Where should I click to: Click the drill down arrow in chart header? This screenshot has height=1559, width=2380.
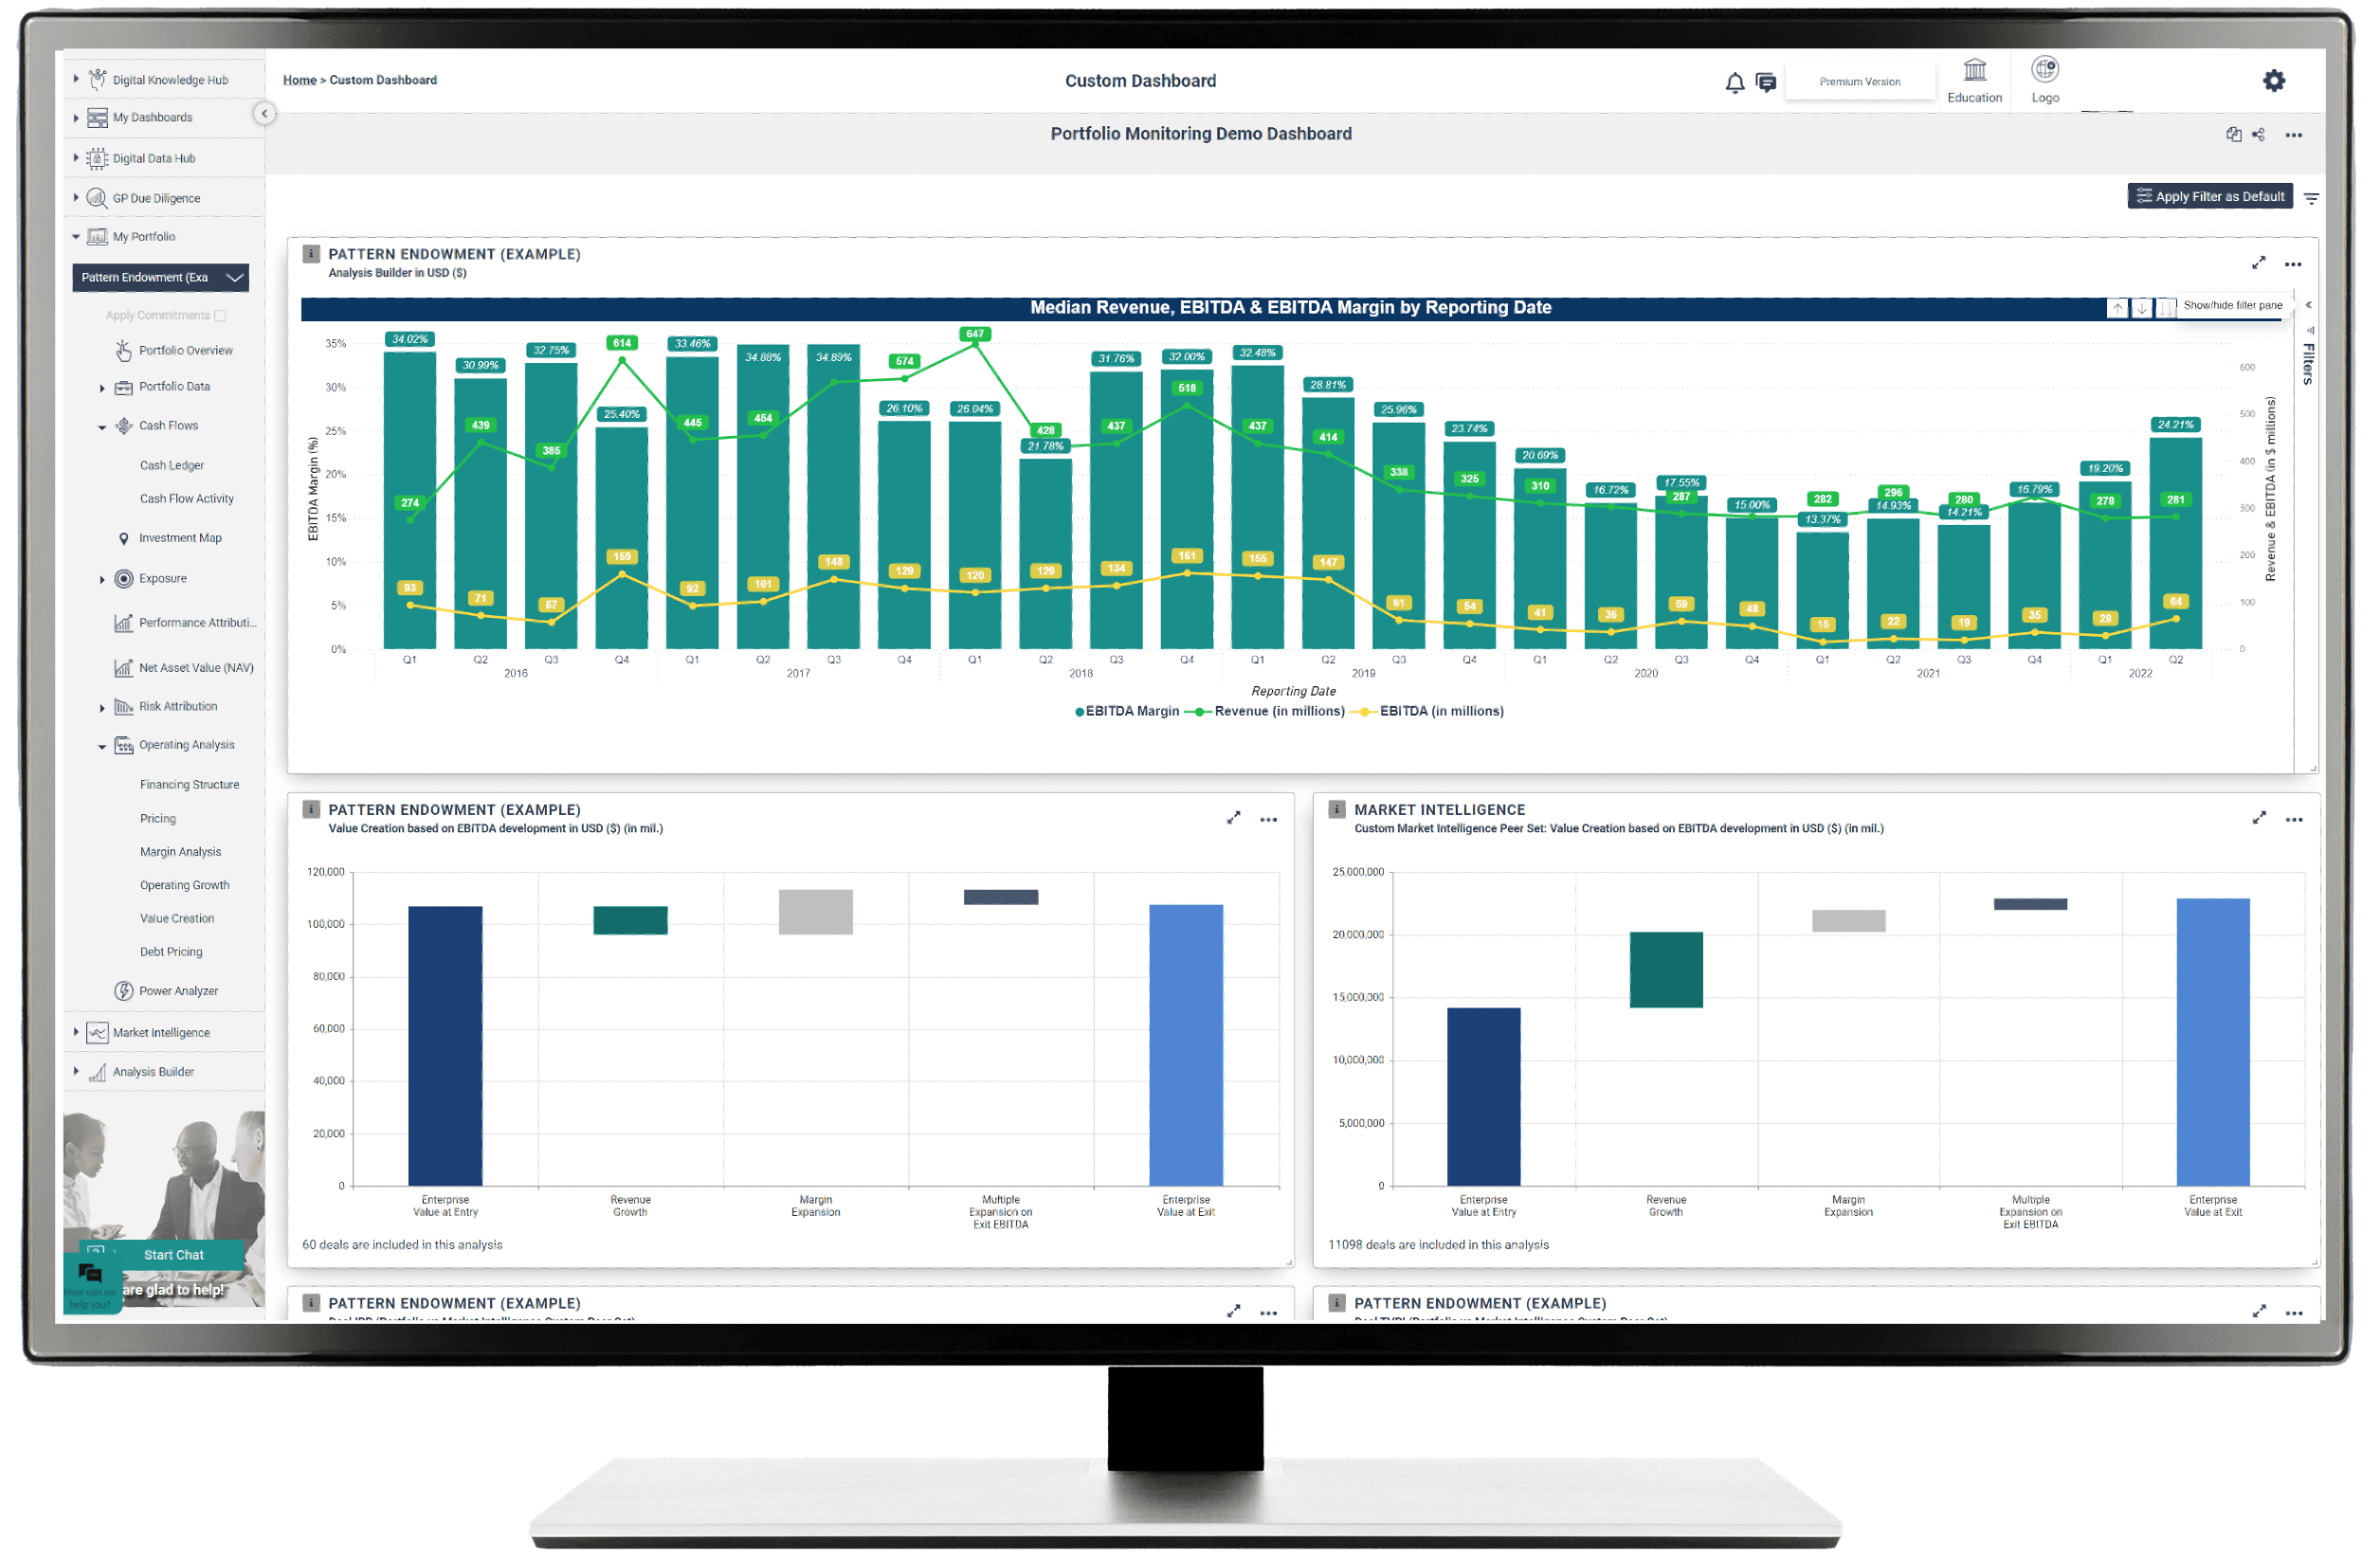2142,308
